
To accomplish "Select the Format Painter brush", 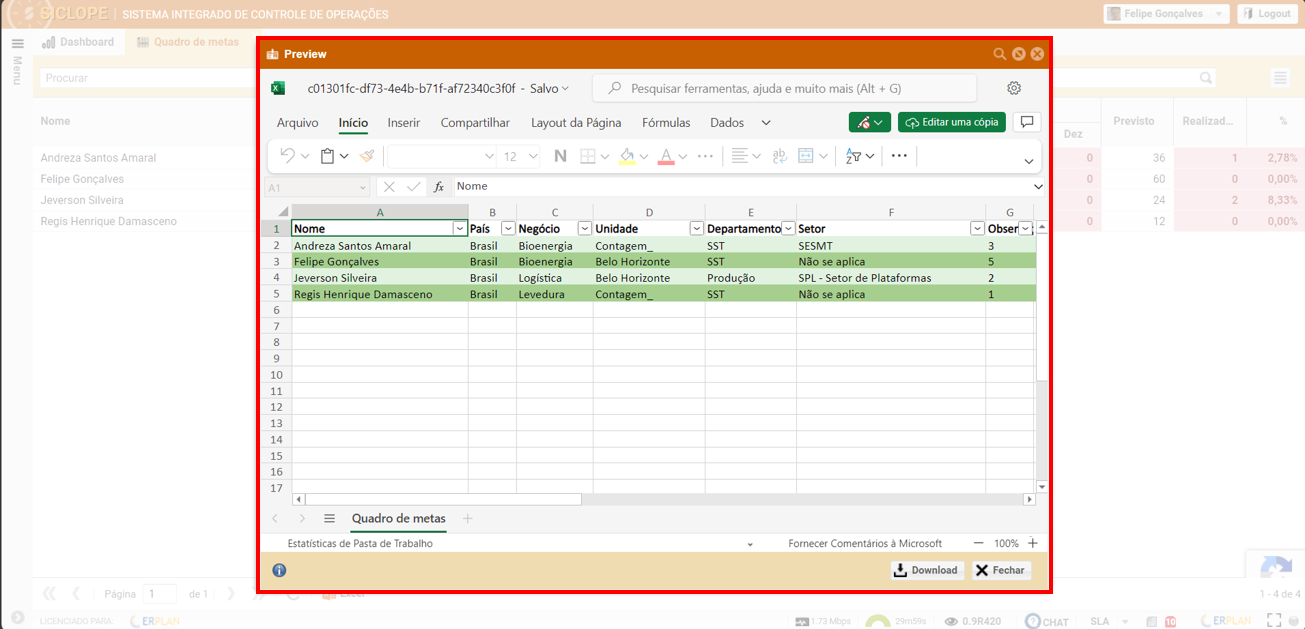I will [367, 156].
